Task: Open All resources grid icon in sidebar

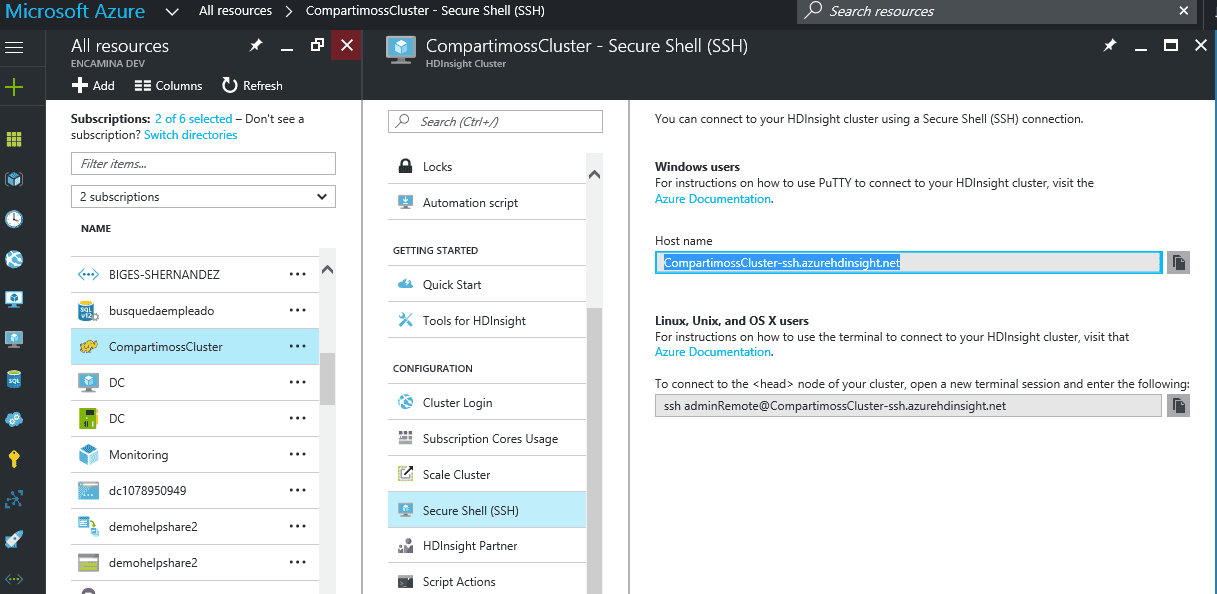Action: click(x=14, y=139)
